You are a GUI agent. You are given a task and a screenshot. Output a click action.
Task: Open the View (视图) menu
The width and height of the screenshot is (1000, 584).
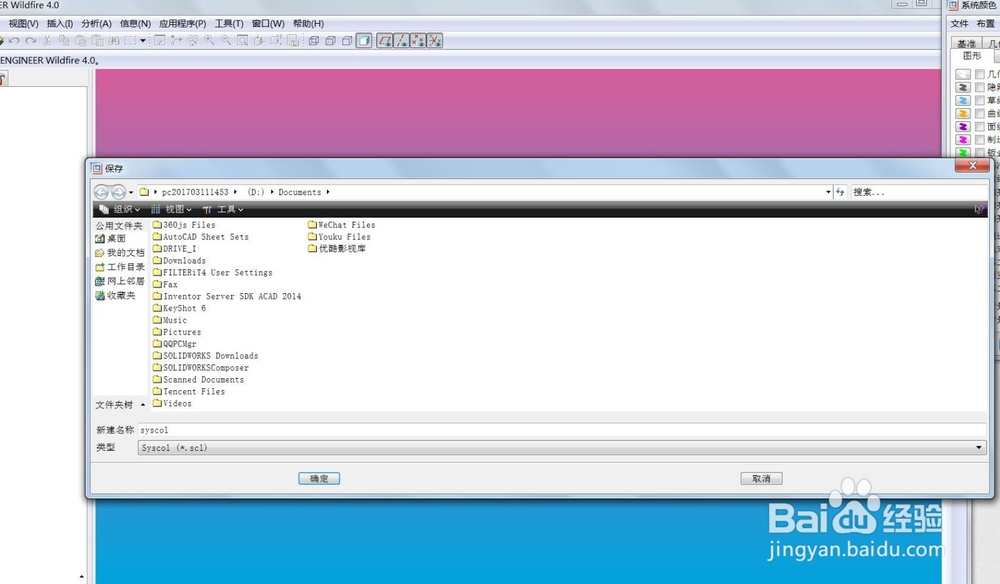click(23, 24)
